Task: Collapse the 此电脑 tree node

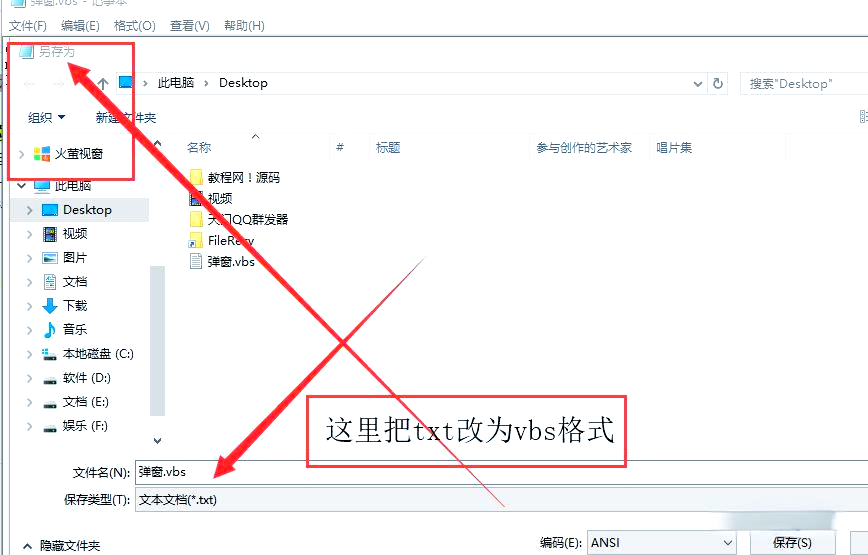Action: pos(22,185)
